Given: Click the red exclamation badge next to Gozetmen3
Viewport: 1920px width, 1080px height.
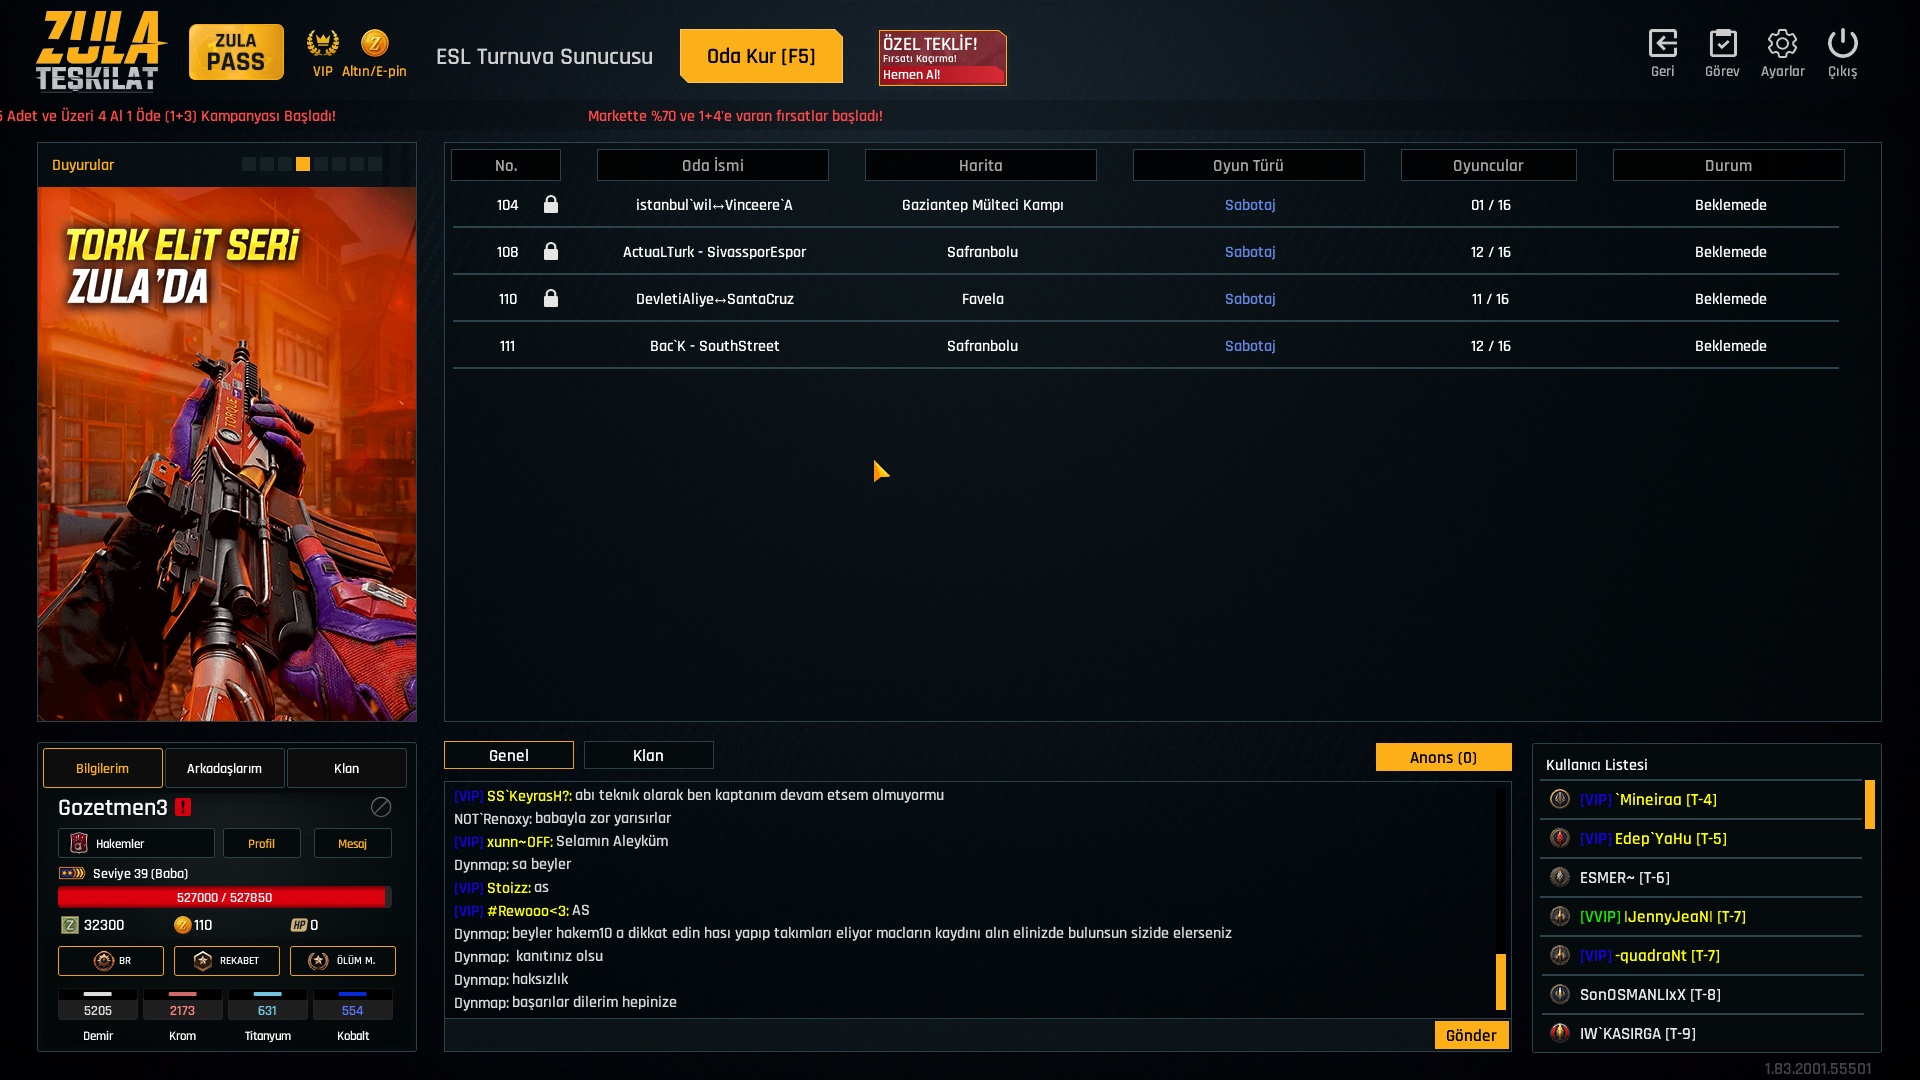Looking at the screenshot, I should [x=183, y=807].
